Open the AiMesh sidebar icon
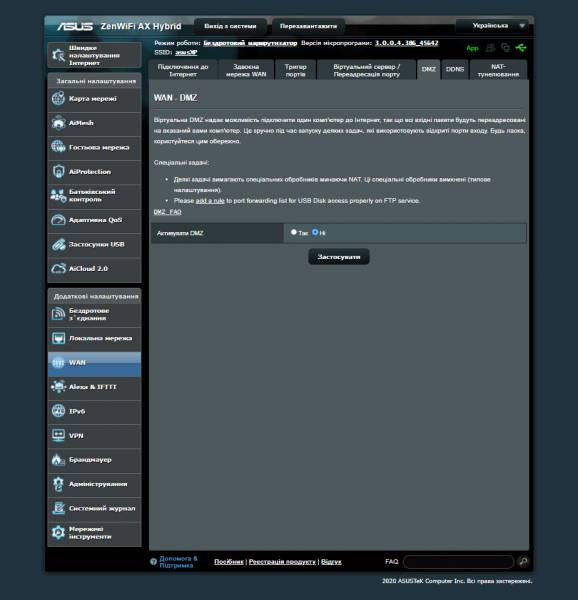Screen dimensions: 578x600 (x=58, y=123)
